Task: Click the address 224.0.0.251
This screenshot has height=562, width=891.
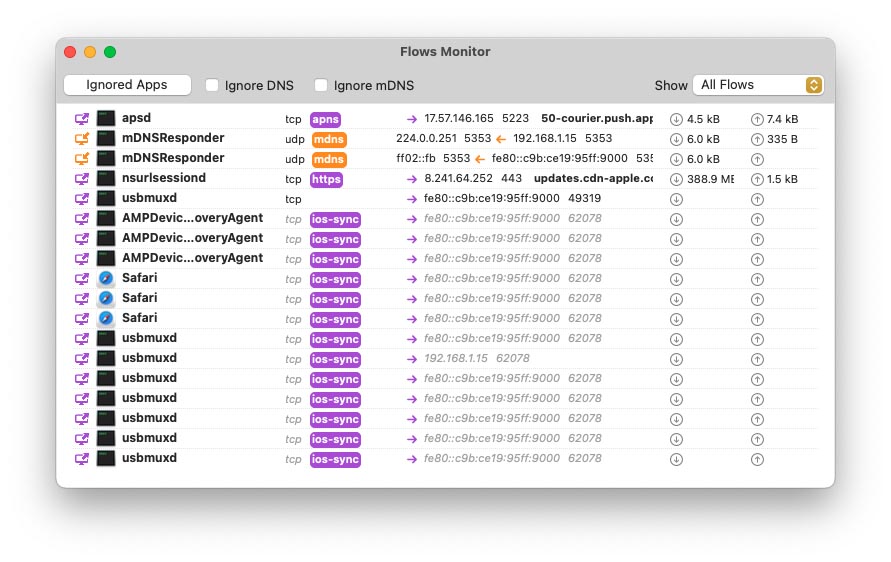Action: [426, 138]
